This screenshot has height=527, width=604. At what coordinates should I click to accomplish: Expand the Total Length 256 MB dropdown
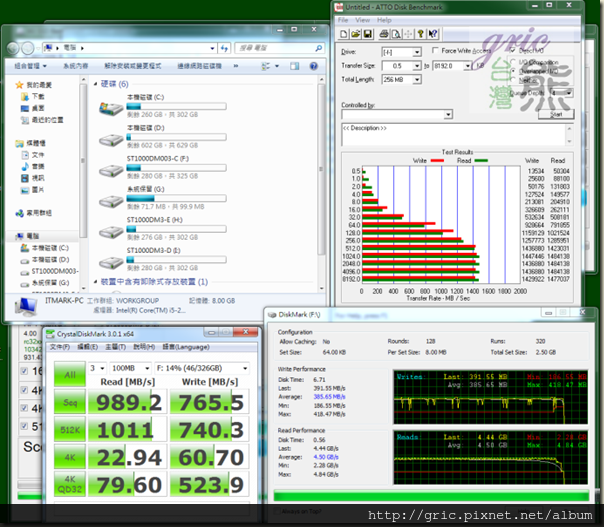[415, 79]
